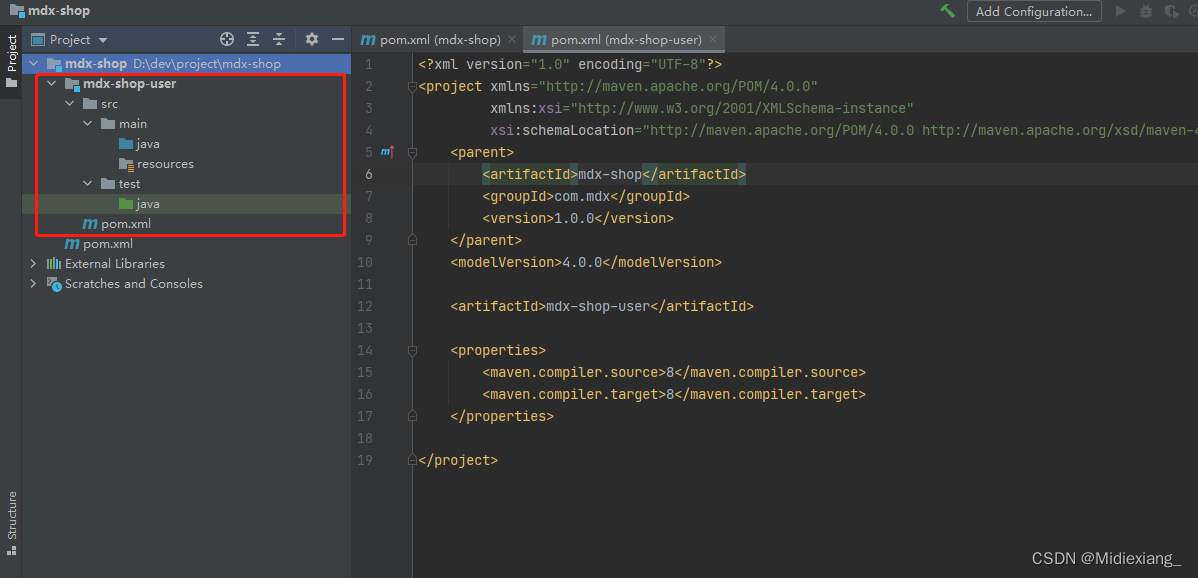Click the Run play icon
The height and width of the screenshot is (578, 1198).
(x=1120, y=11)
